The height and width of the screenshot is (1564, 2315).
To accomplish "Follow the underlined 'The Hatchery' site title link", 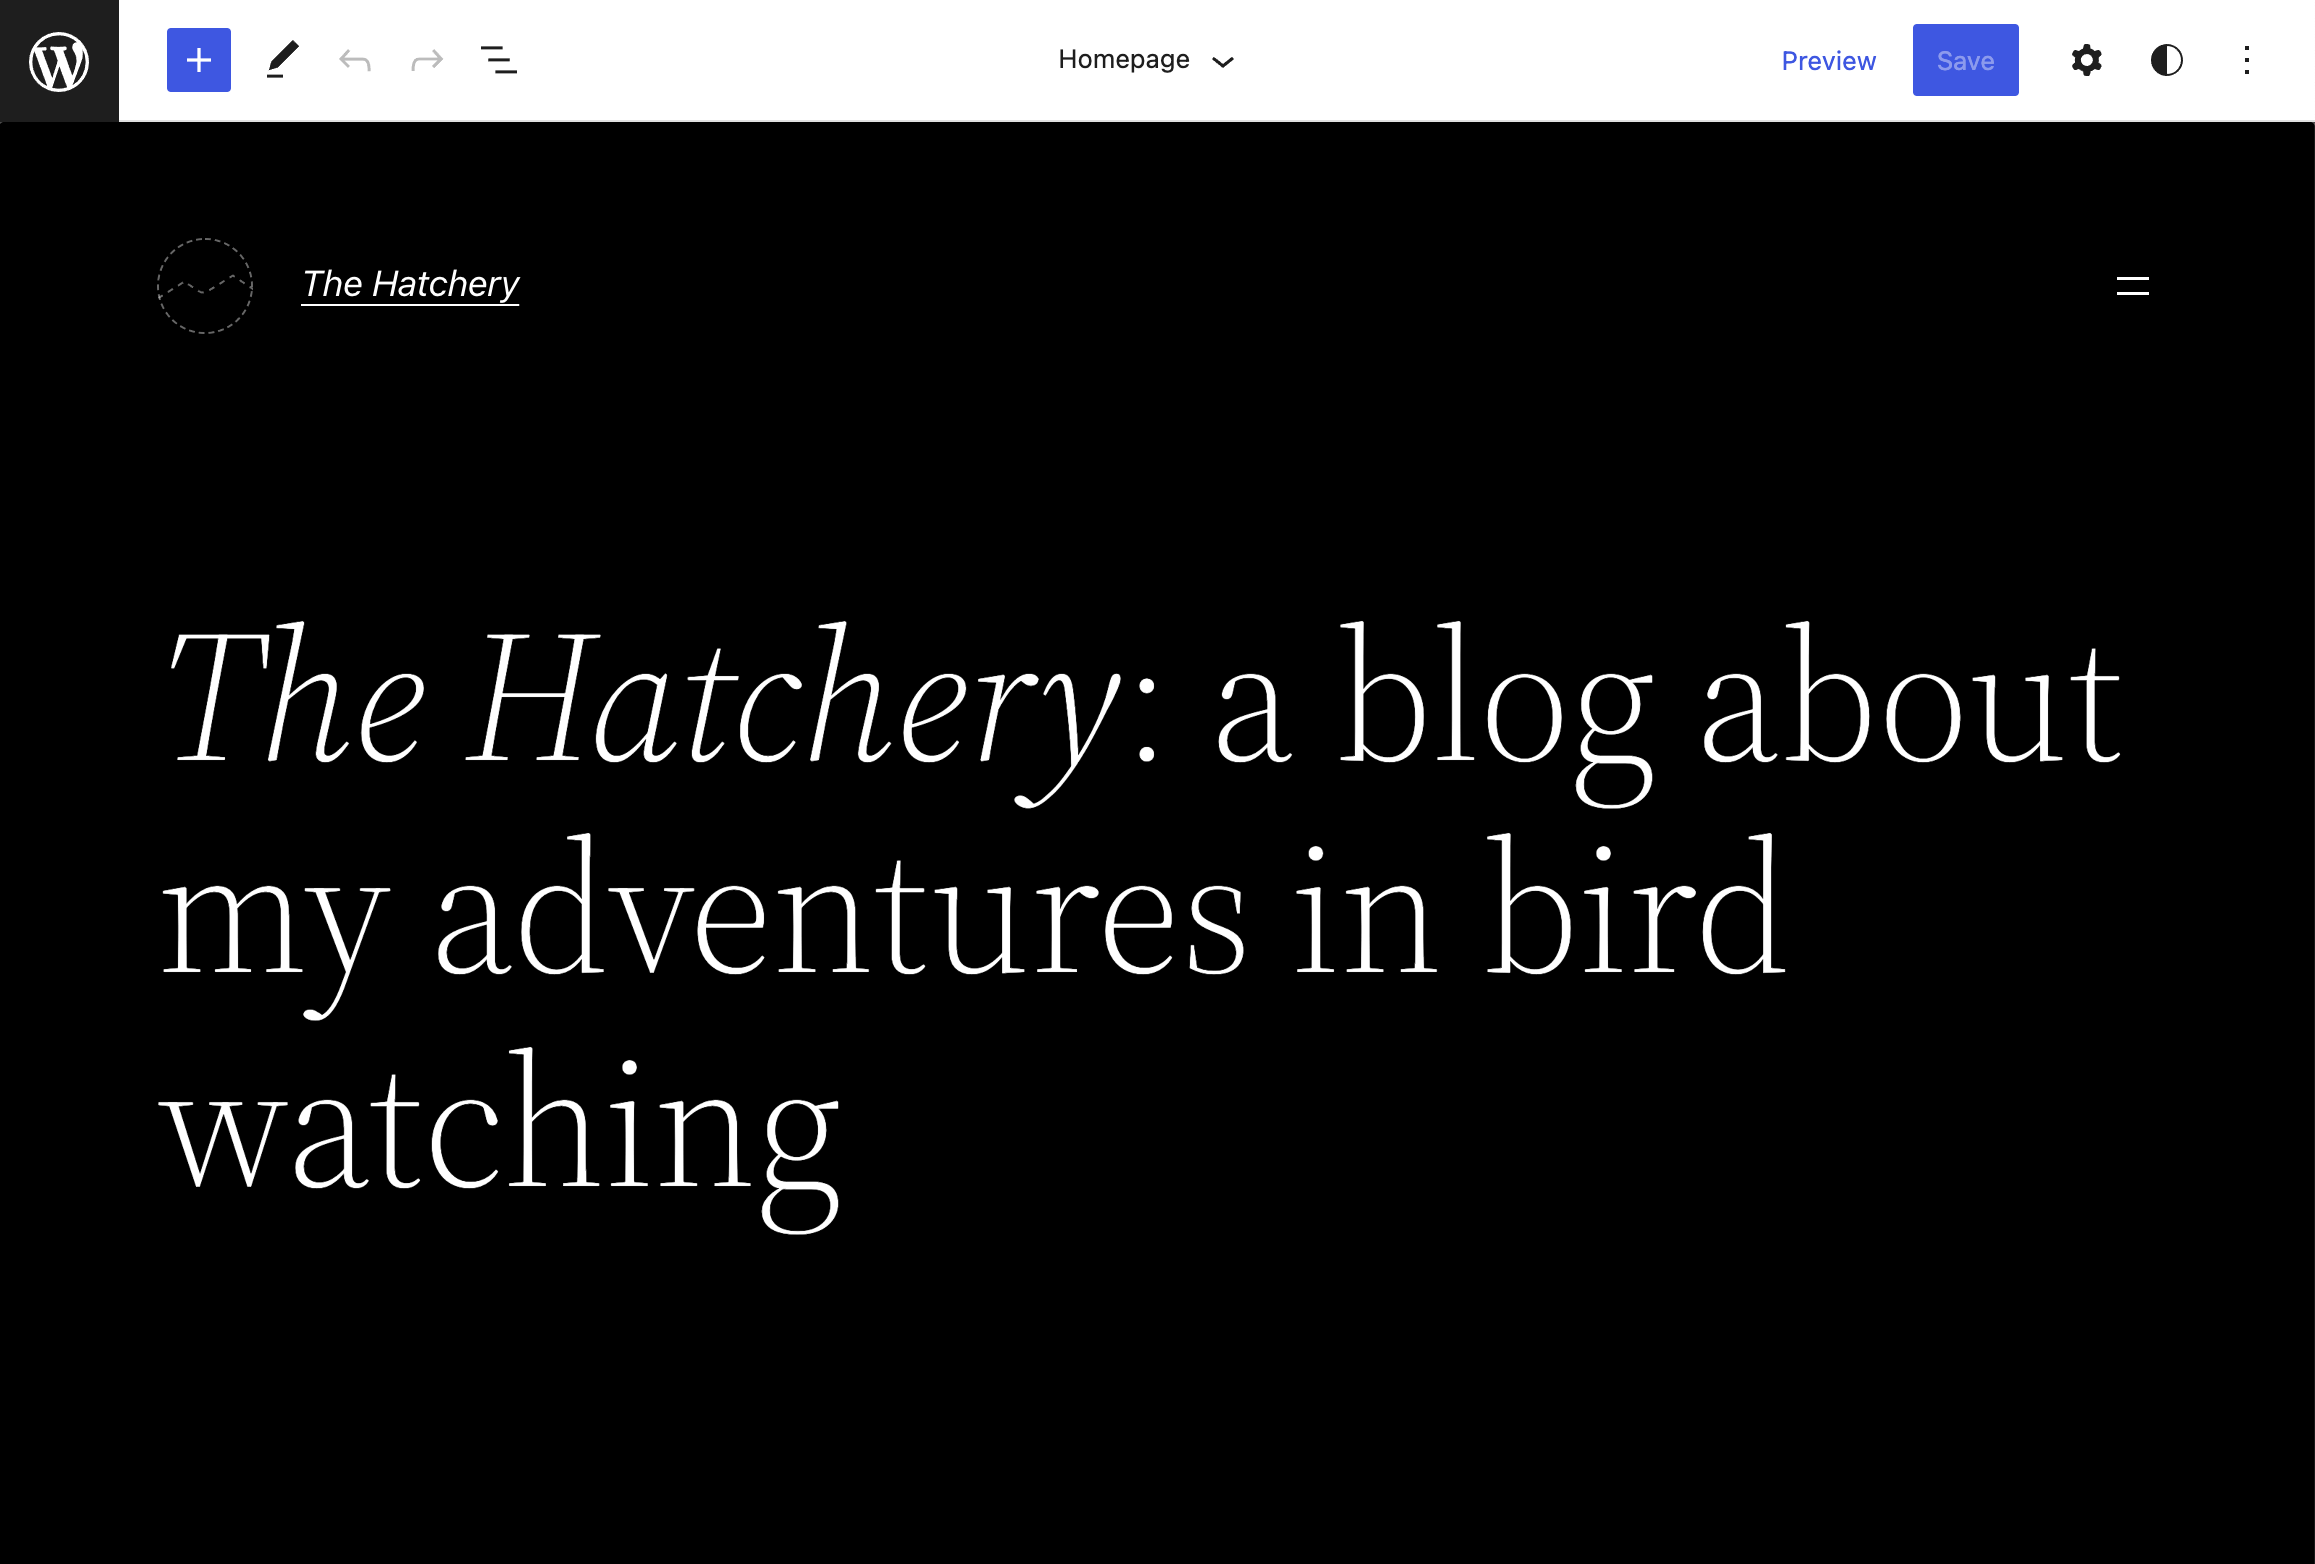I will 410,284.
